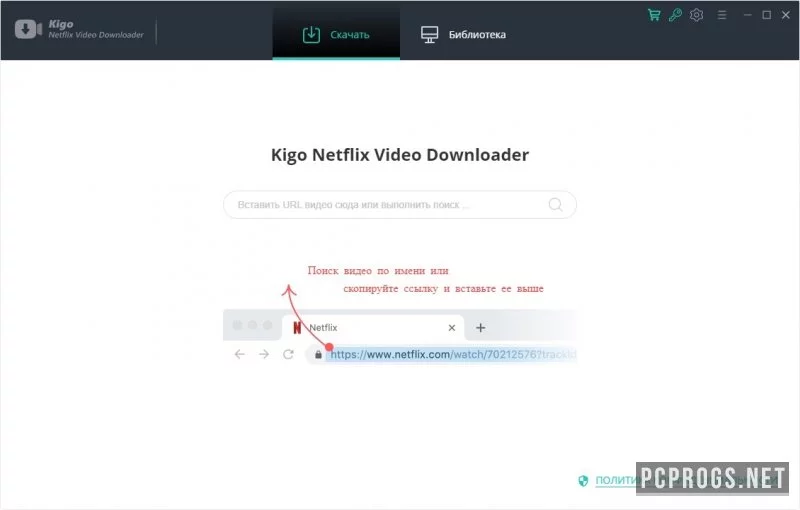The image size is (800, 510).
Task: Maximize the Kigo window
Action: click(766, 15)
